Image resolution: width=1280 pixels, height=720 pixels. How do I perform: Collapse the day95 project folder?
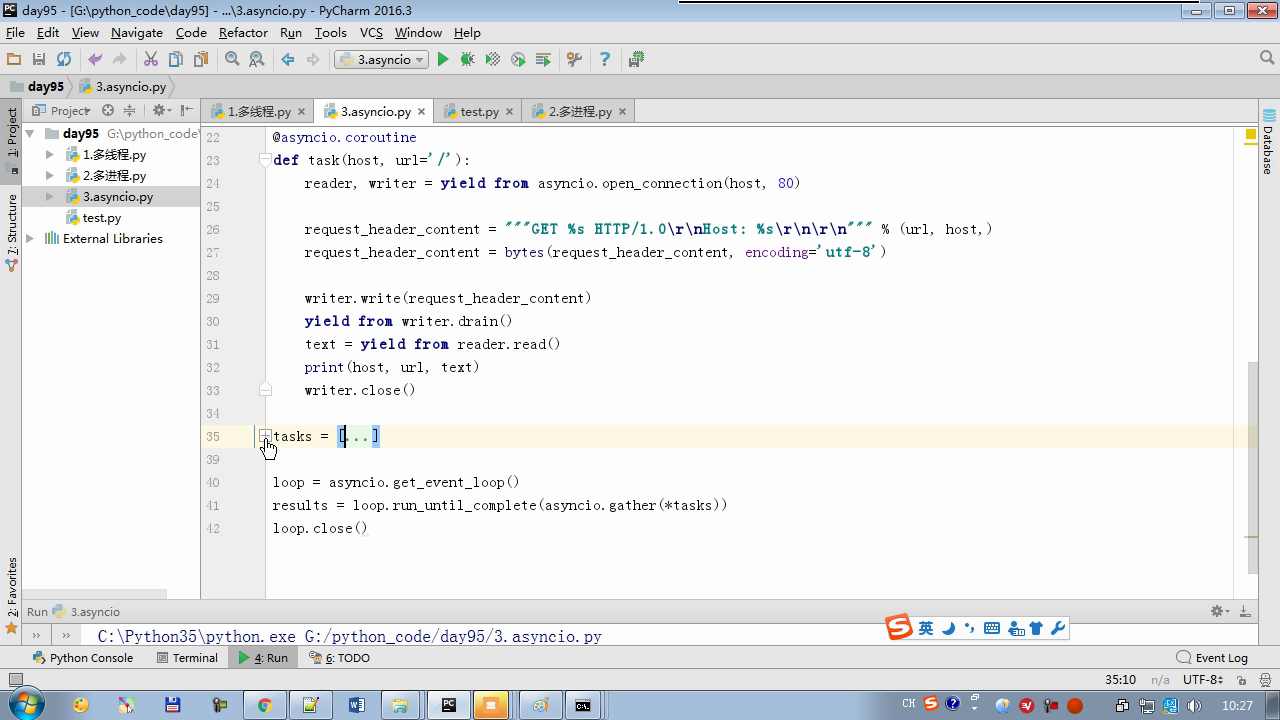click(30, 134)
